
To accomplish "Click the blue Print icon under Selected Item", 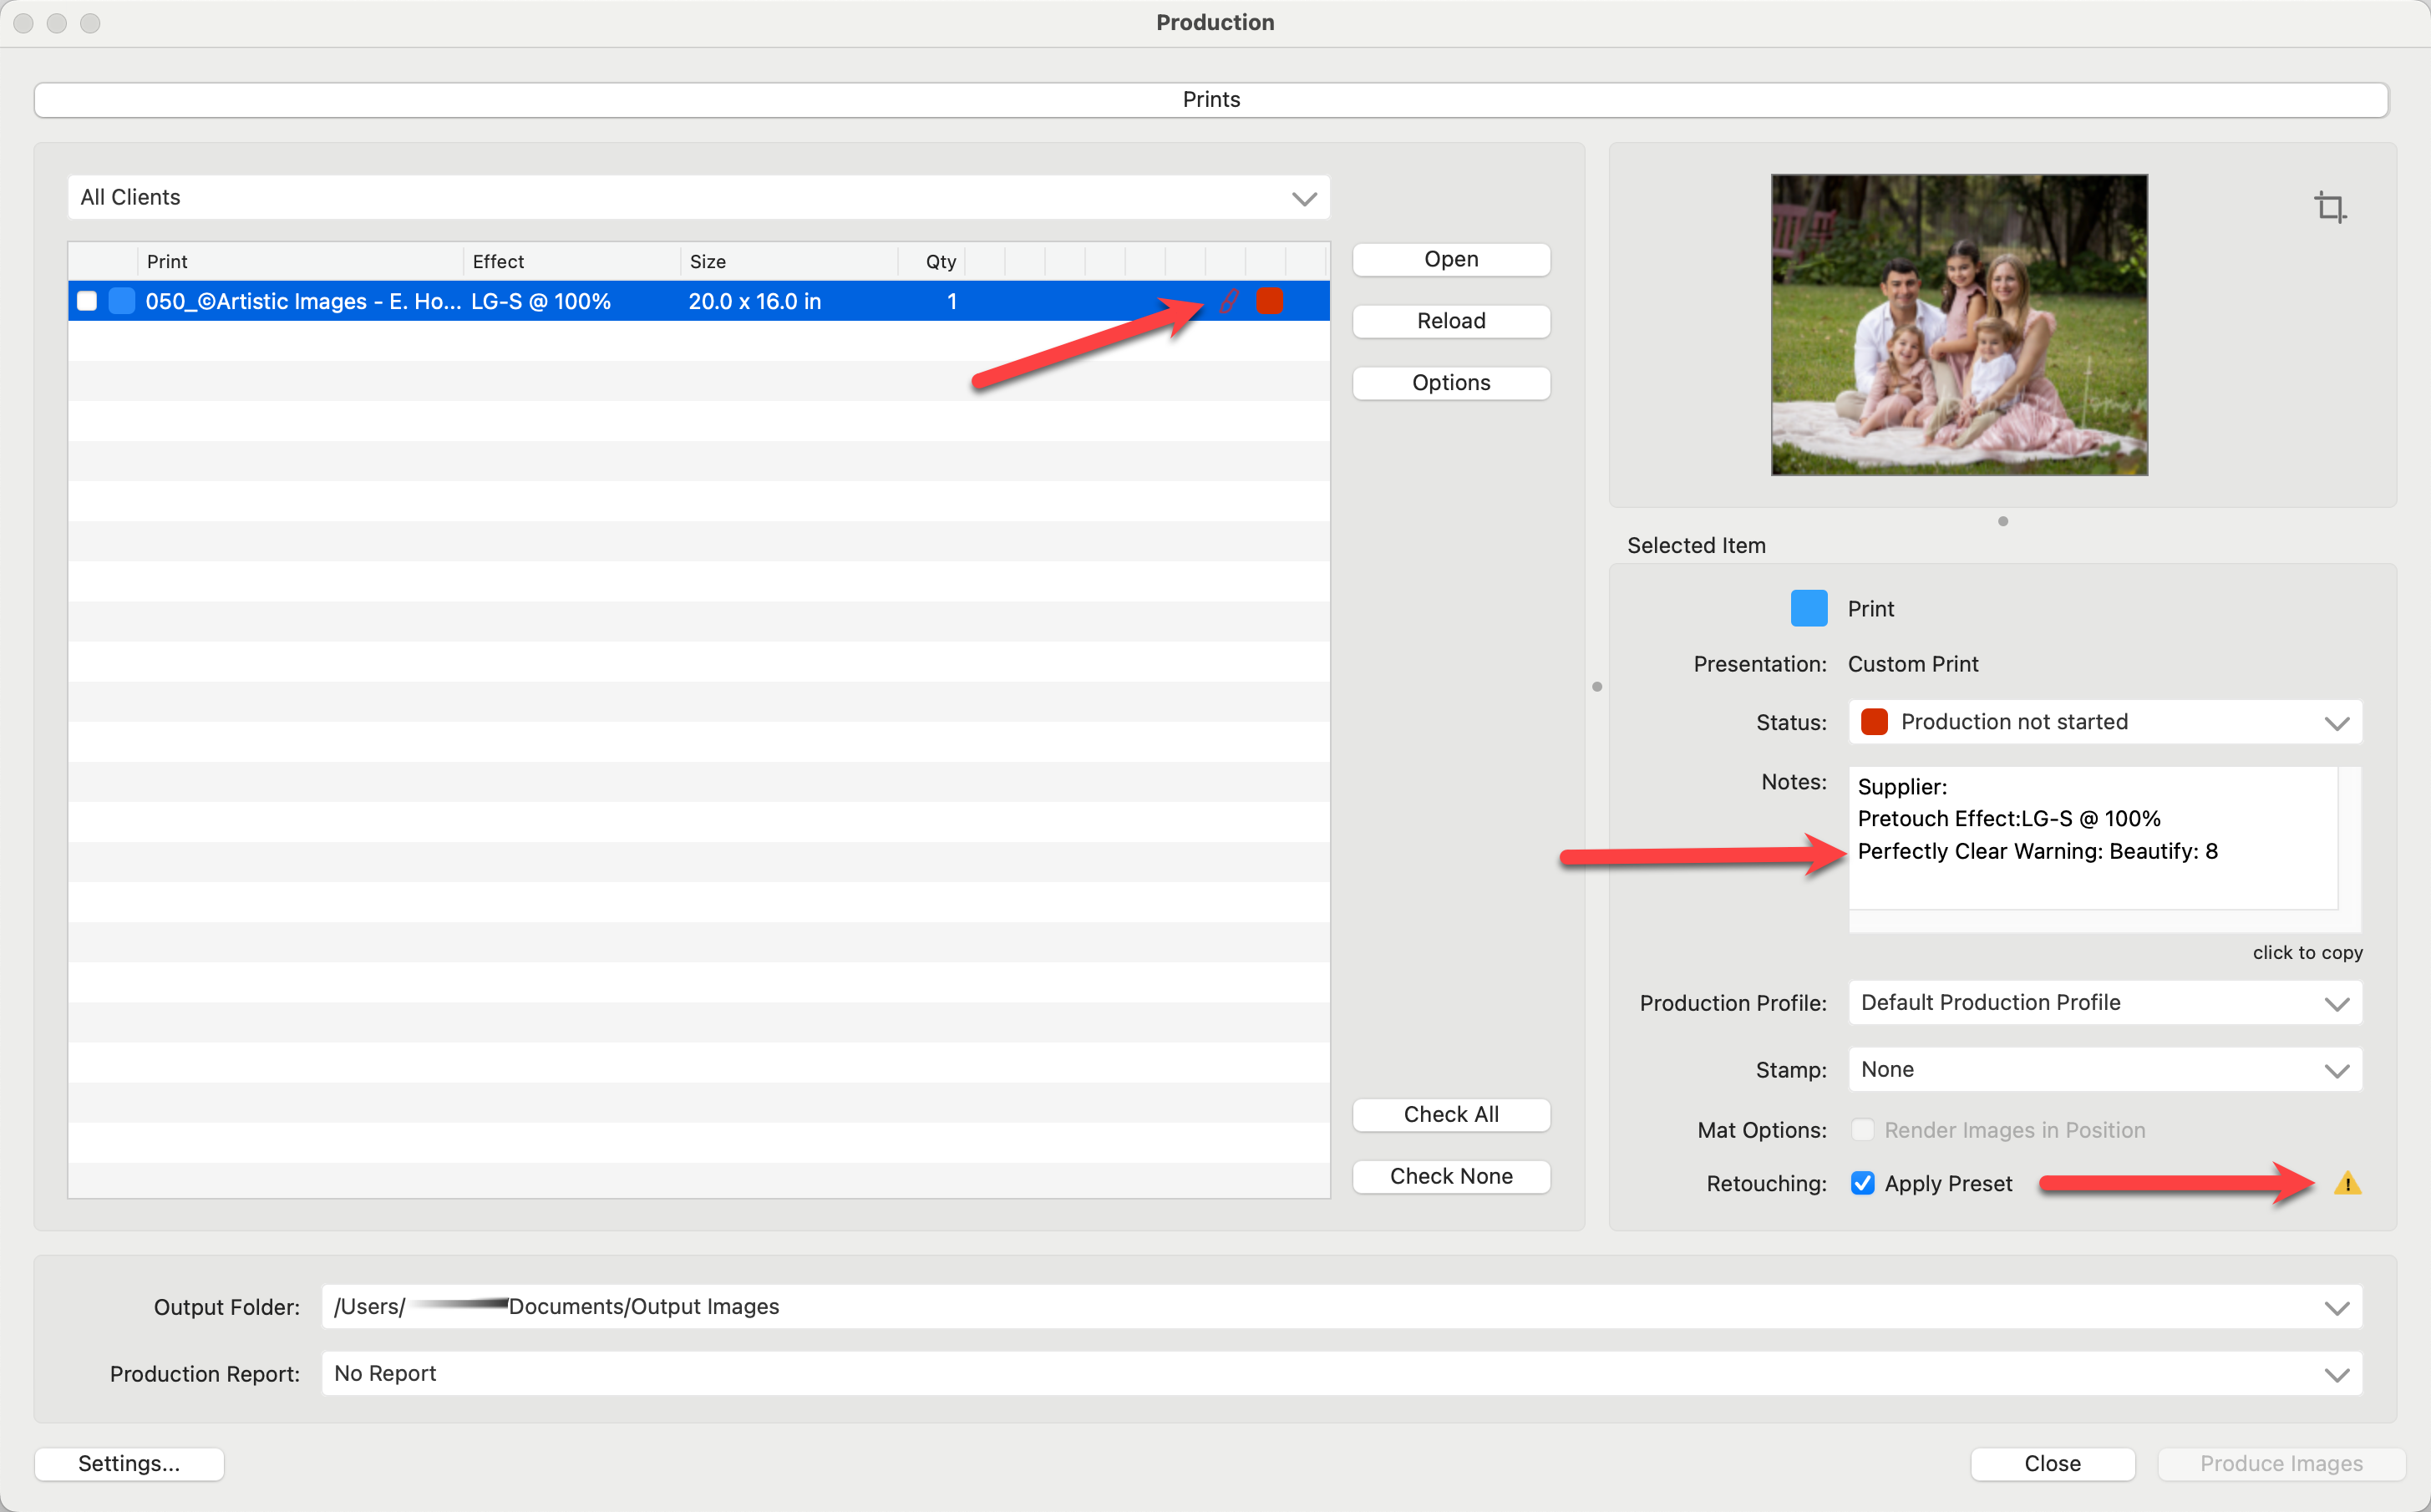I will coord(1808,608).
